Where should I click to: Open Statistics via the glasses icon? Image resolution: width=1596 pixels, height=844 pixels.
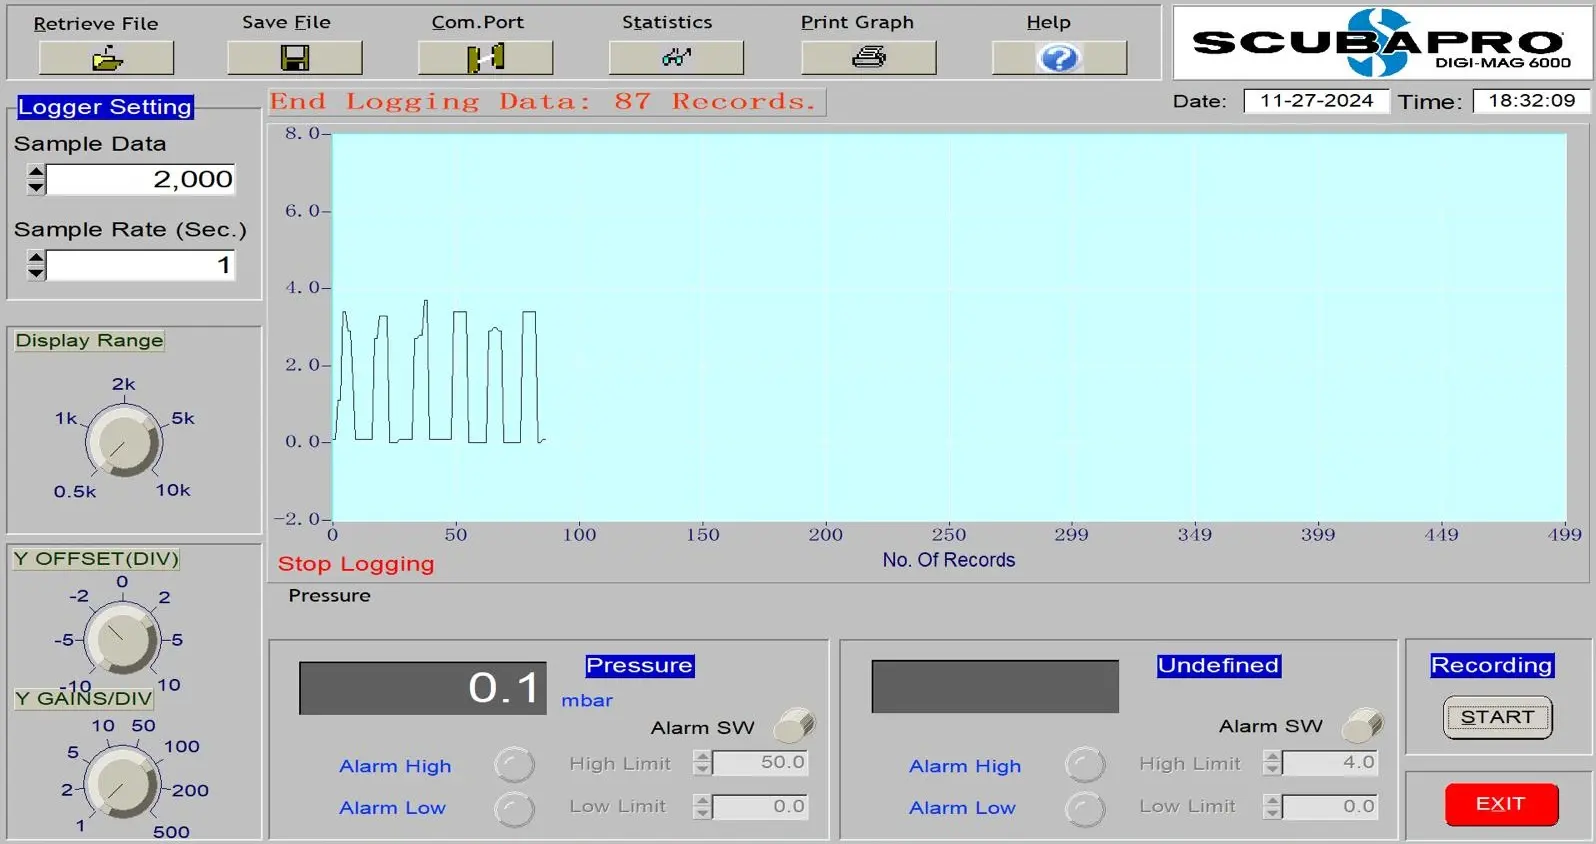point(676,58)
